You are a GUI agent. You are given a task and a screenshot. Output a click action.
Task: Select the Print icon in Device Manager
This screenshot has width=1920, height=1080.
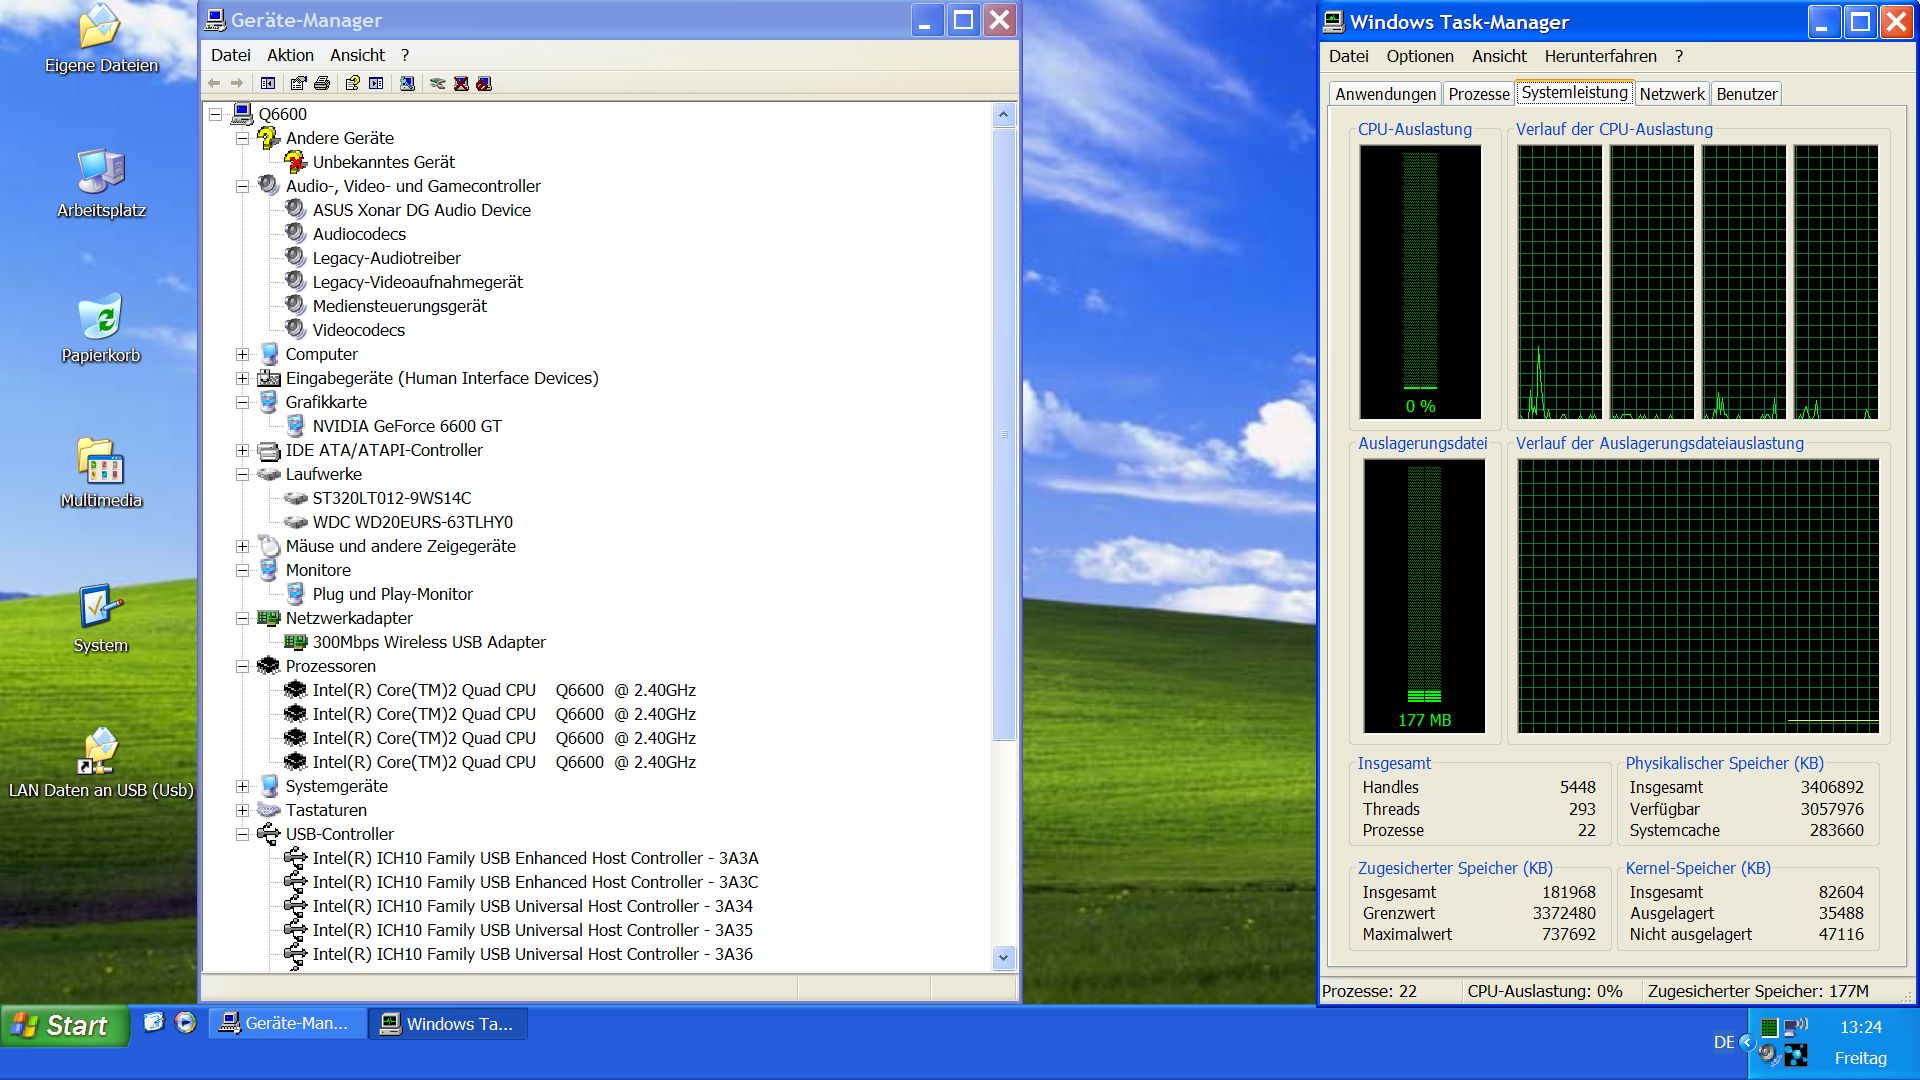coord(322,83)
